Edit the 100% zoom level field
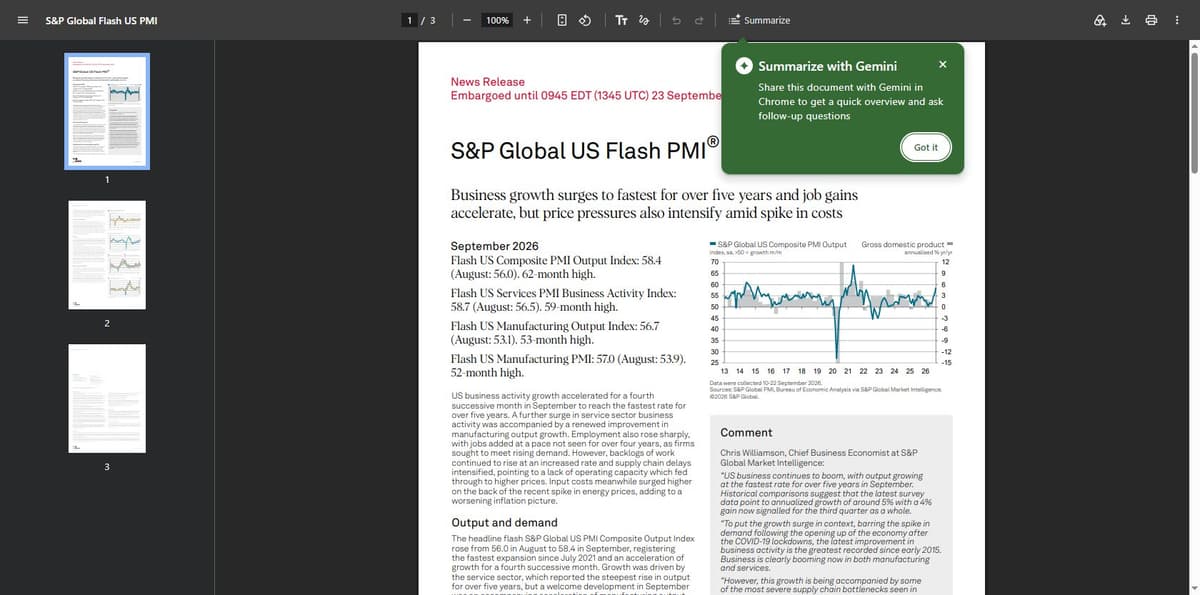This screenshot has height=595, width=1200. (497, 20)
